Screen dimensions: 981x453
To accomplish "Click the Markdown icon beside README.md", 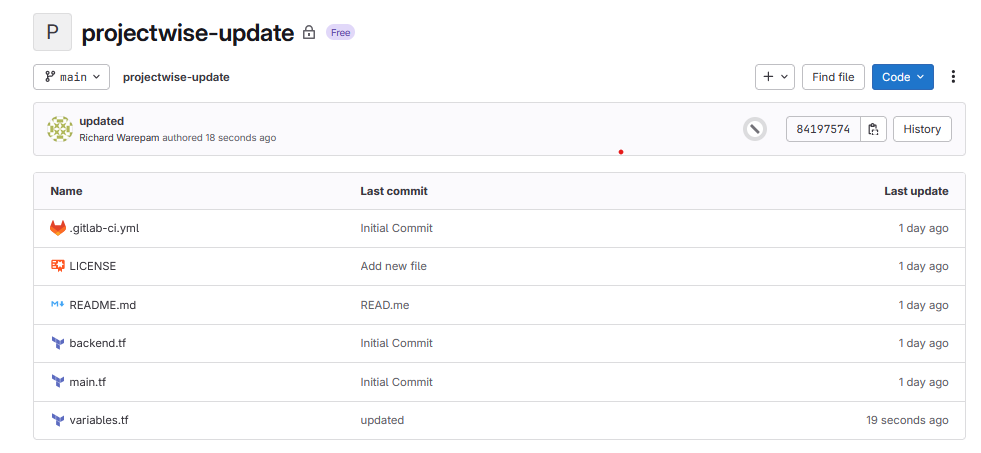I will point(58,305).
